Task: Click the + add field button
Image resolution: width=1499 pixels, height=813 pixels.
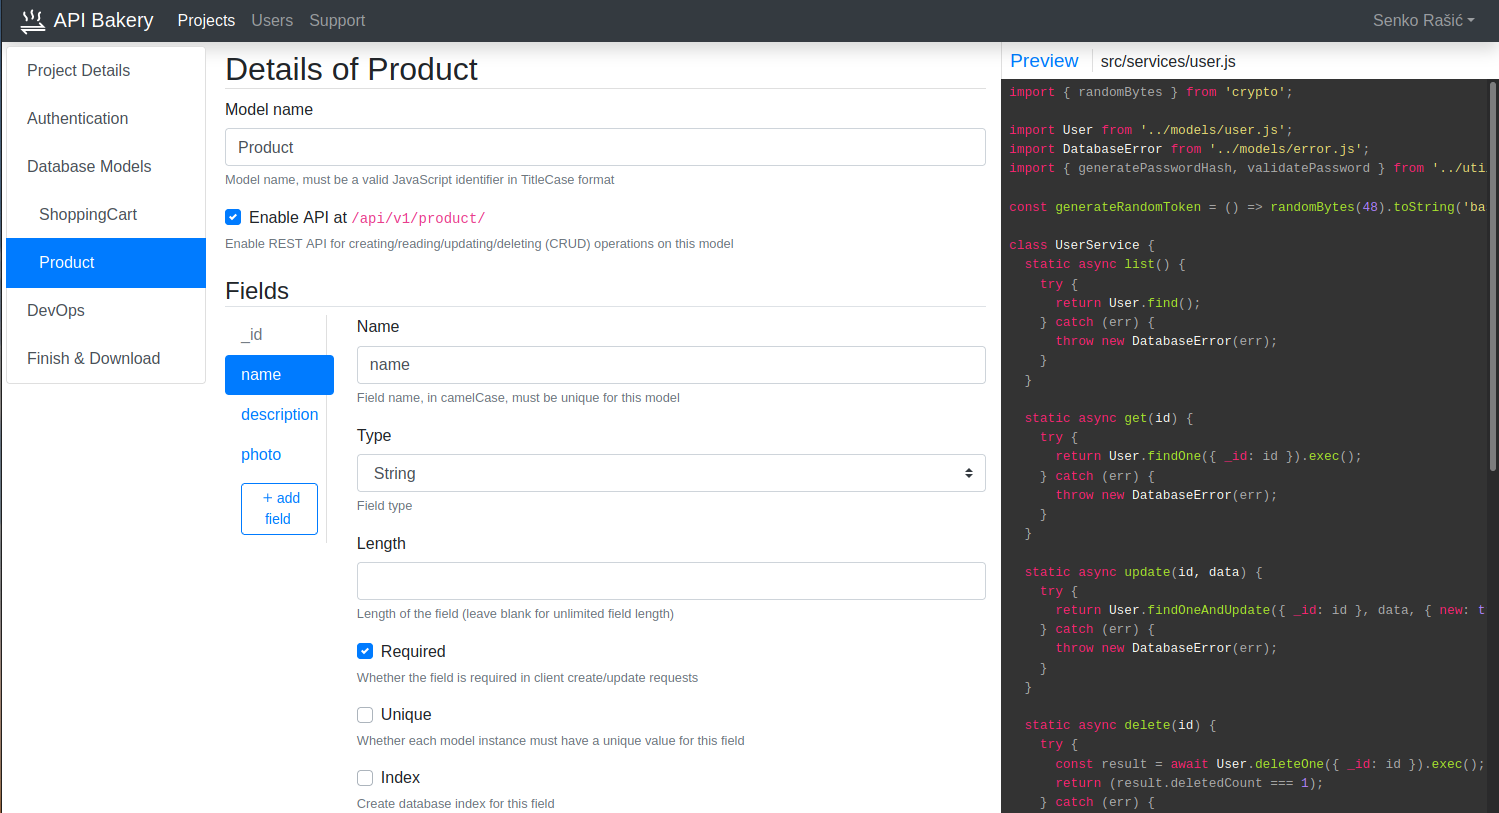Action: (279, 508)
